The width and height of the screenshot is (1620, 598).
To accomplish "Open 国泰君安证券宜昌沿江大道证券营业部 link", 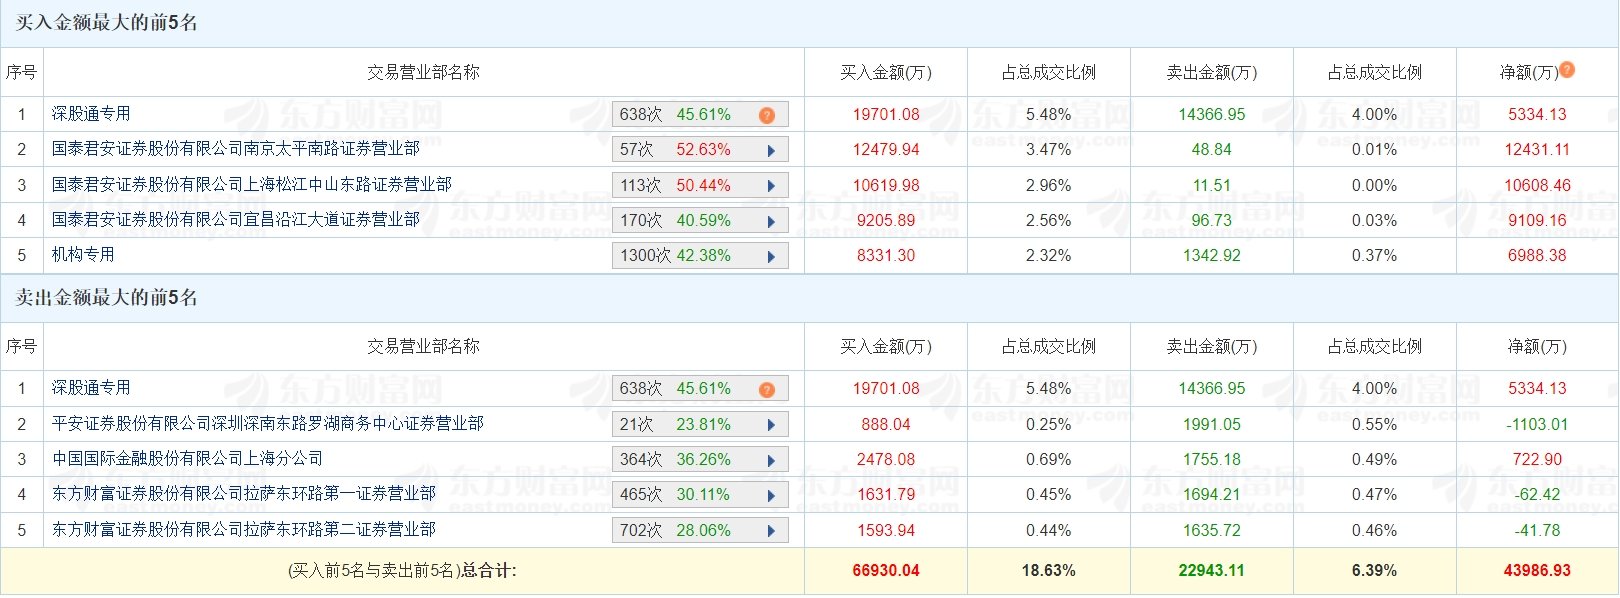I will pyautogui.click(x=236, y=219).
